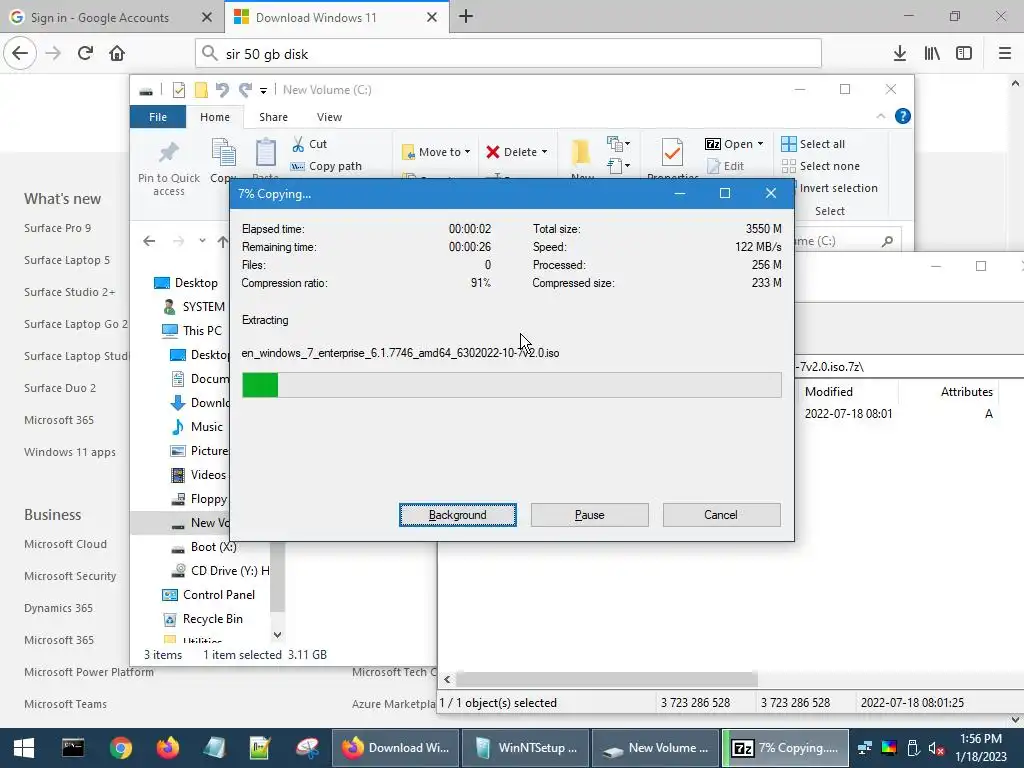Click 7-Zip horizontal scrollbar
The width and height of the screenshot is (1024, 768).
(607, 679)
